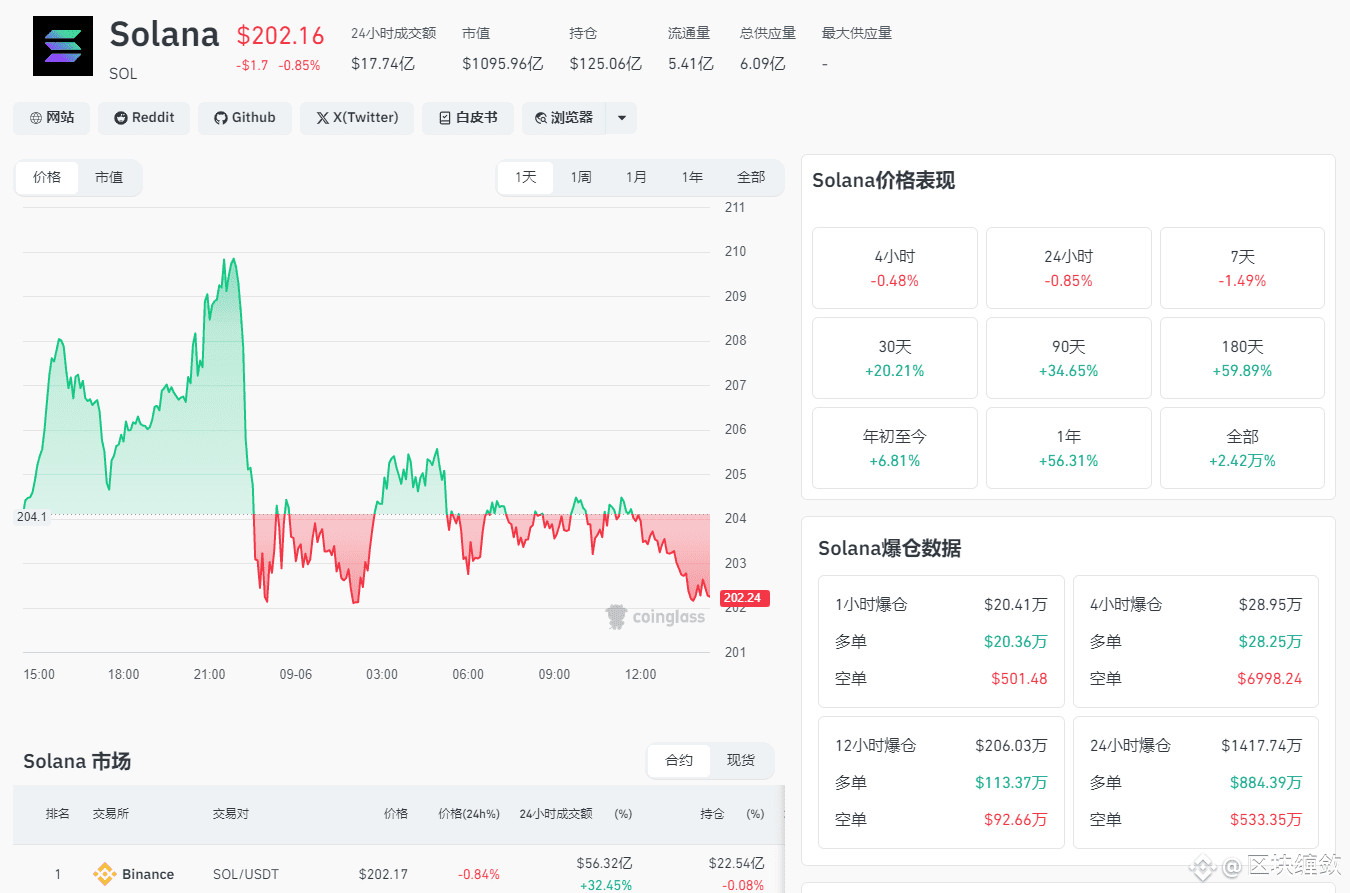The width and height of the screenshot is (1350, 893).
Task: Click the 全部 +2.42万% performance card
Action: click(1242, 448)
